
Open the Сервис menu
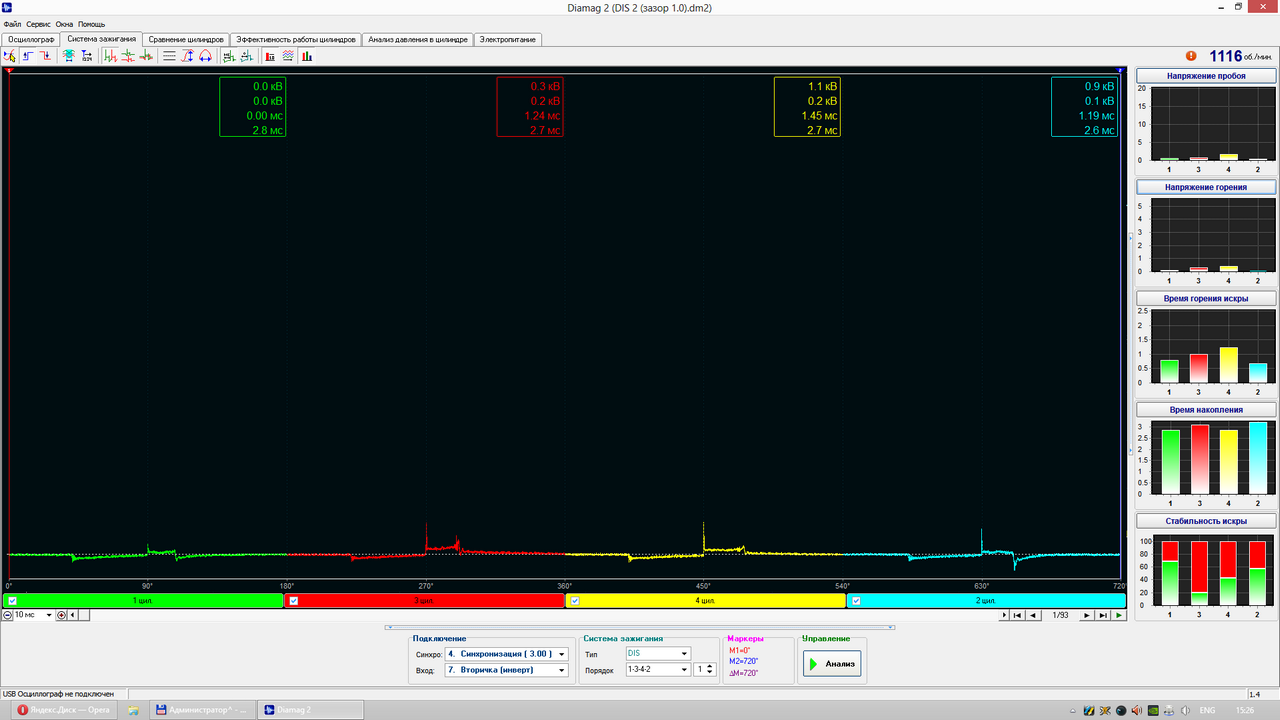pos(39,23)
